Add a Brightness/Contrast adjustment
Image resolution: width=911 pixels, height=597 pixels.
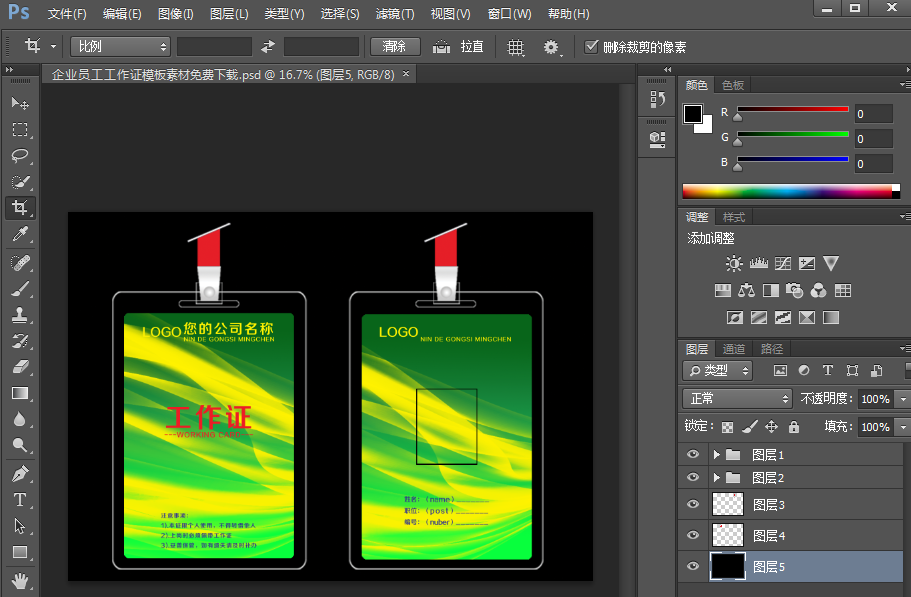point(734,264)
